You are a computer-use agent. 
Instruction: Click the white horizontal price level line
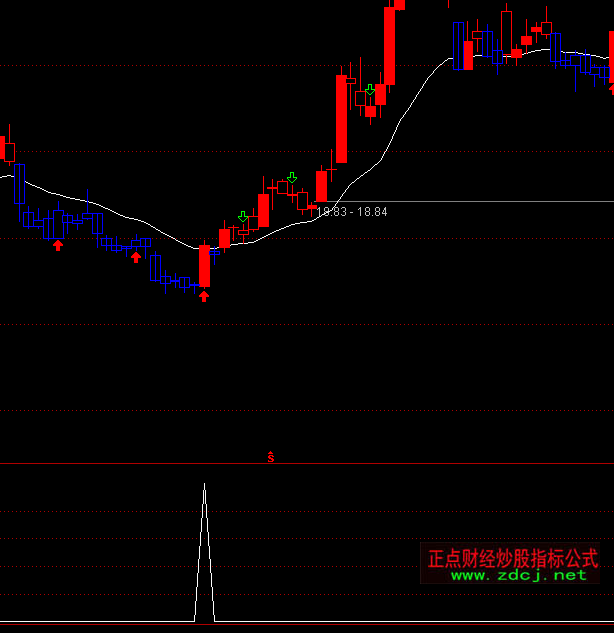[x=500, y=202]
